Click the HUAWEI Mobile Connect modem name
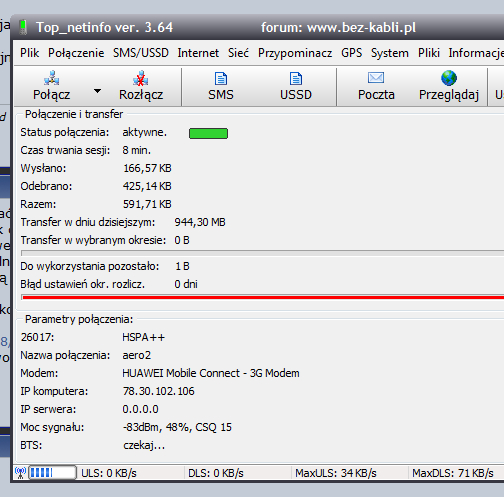 tap(211, 373)
